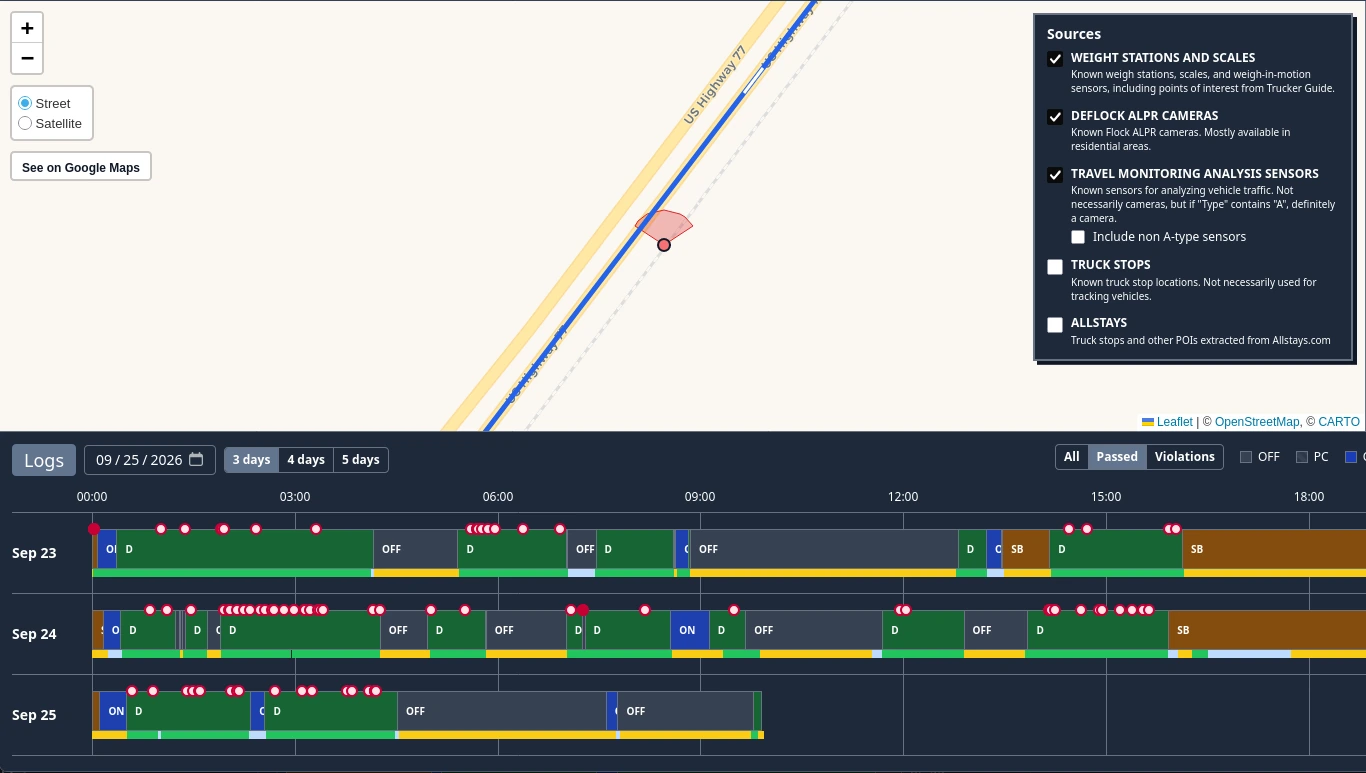Open the OpenStreetMap attribution link

click(x=1257, y=422)
